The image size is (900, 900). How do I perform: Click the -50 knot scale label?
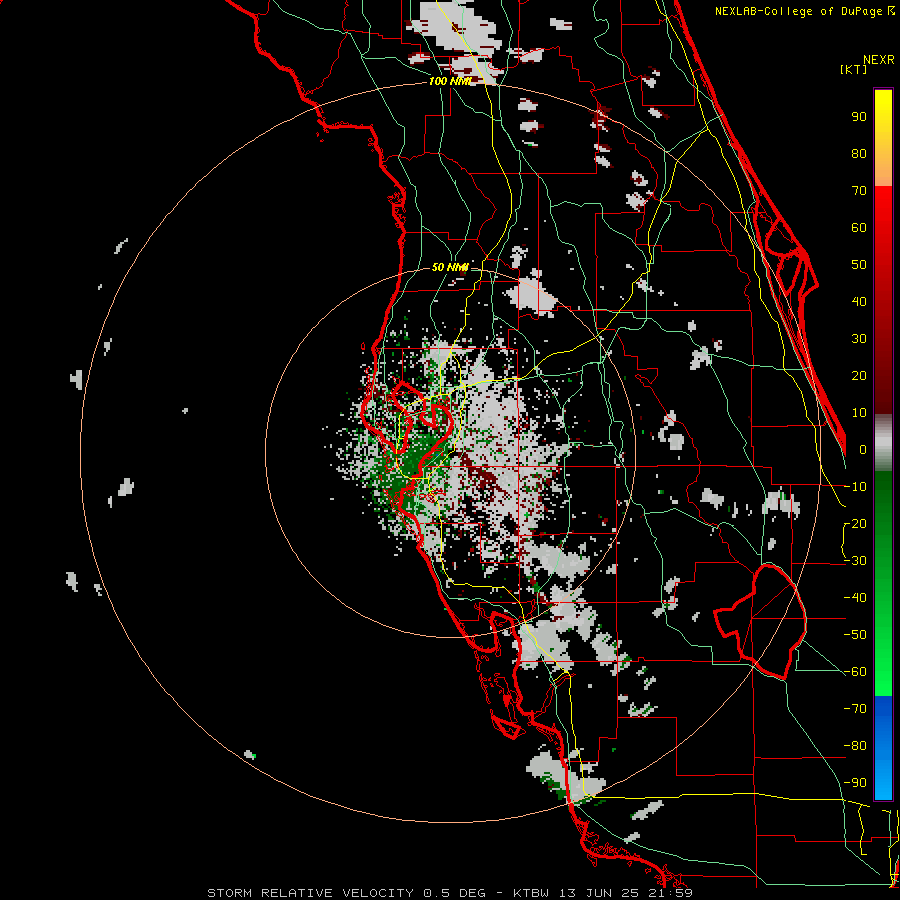855,635
